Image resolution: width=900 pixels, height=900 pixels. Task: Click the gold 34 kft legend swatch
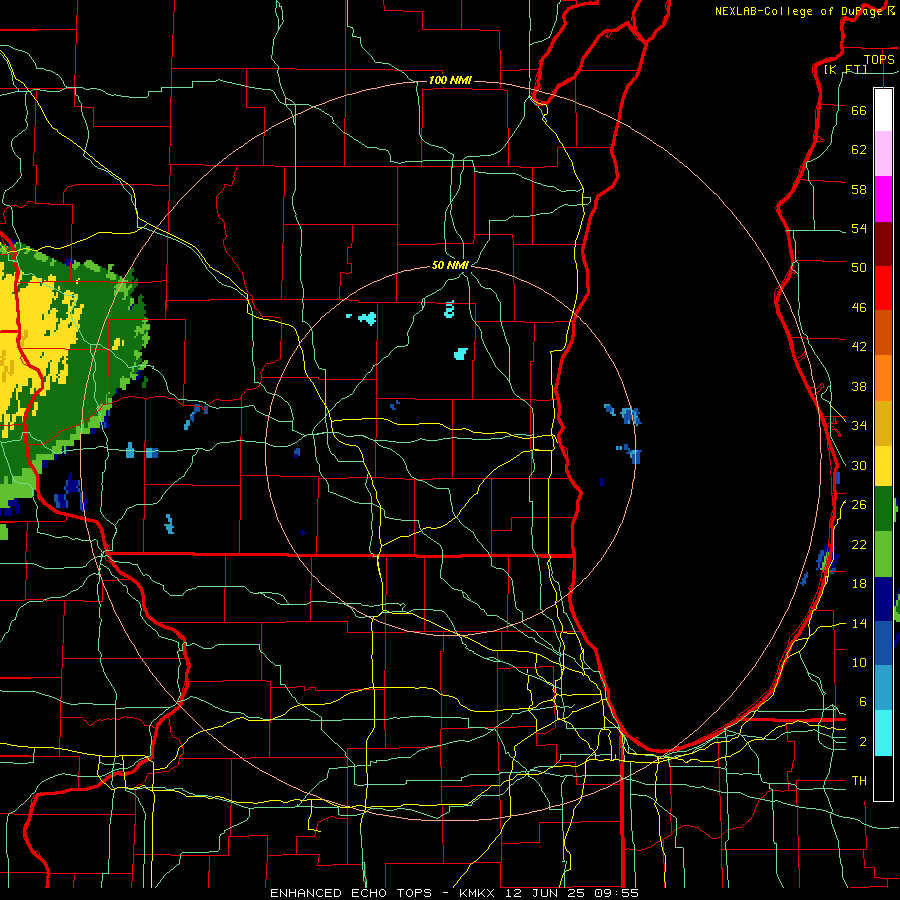point(883,423)
